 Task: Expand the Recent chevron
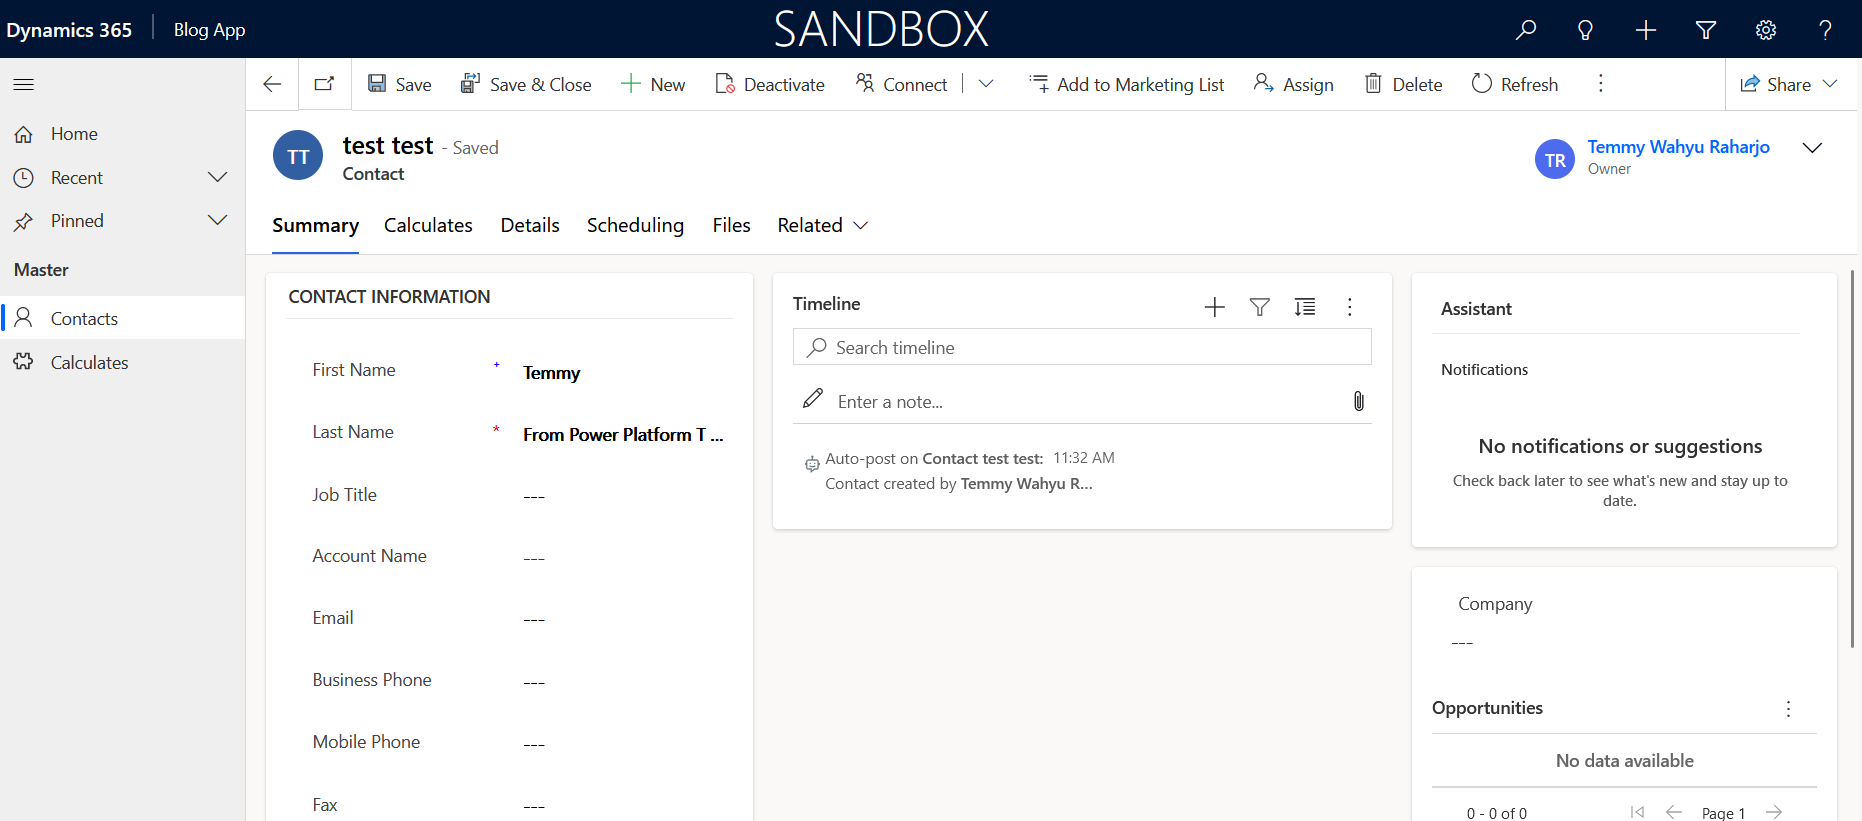tap(217, 177)
